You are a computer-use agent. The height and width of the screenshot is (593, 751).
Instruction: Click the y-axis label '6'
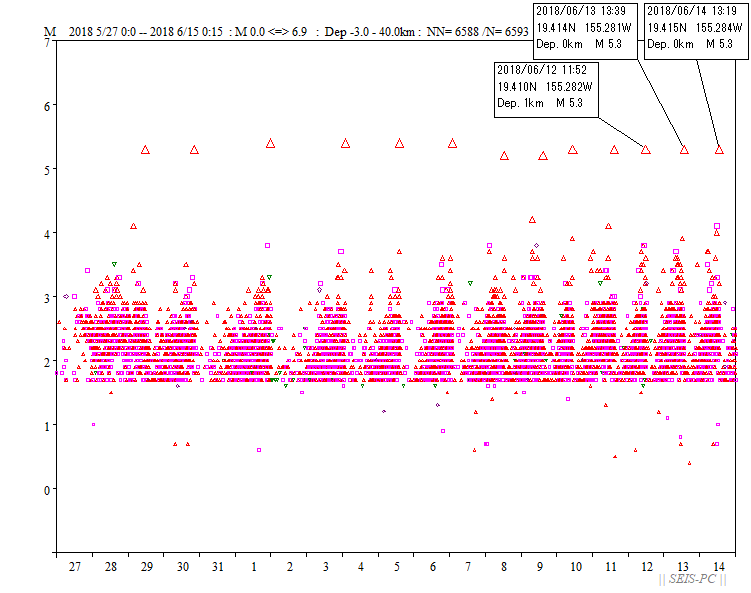pyautogui.click(x=47, y=106)
